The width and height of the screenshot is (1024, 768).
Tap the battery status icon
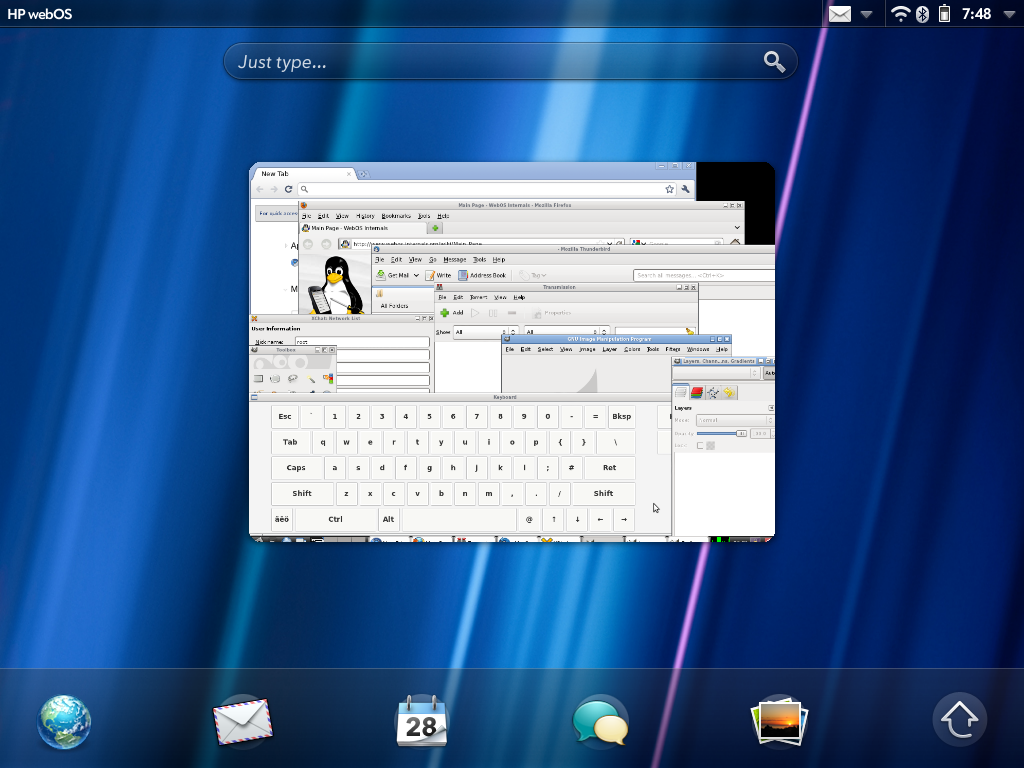(x=944, y=14)
